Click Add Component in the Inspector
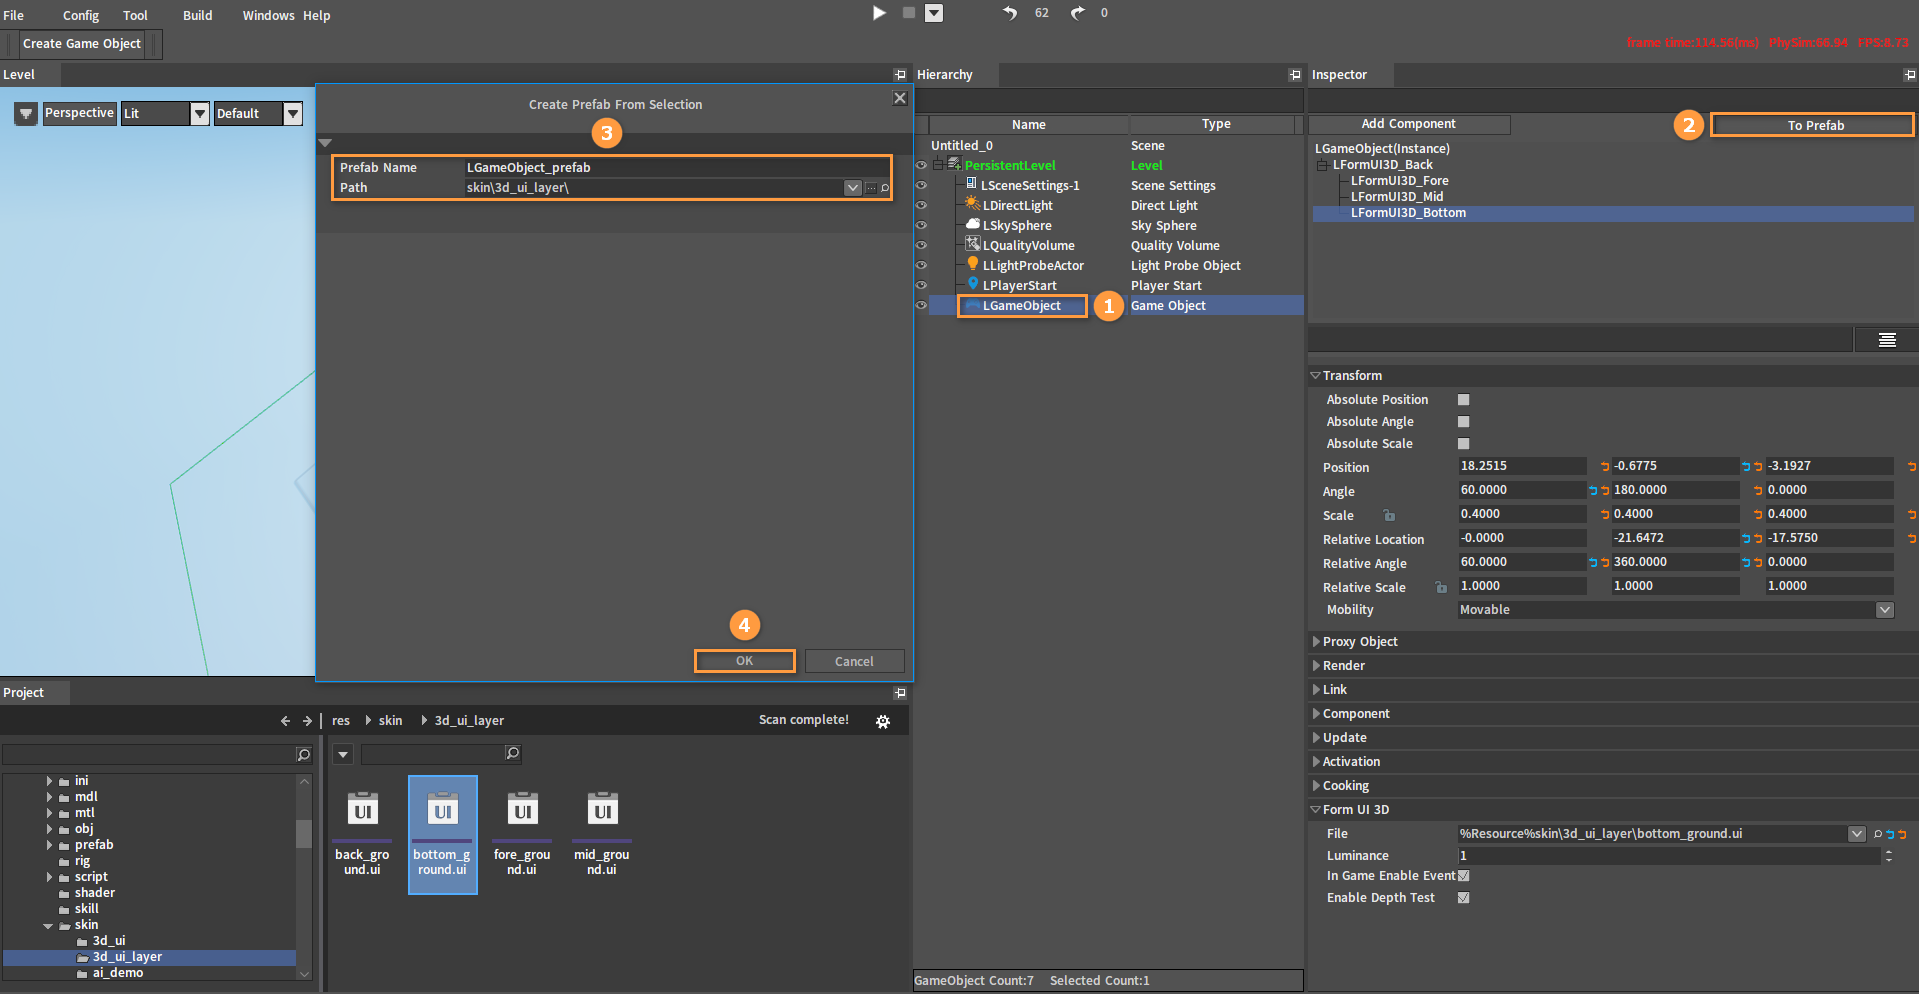 point(1409,124)
